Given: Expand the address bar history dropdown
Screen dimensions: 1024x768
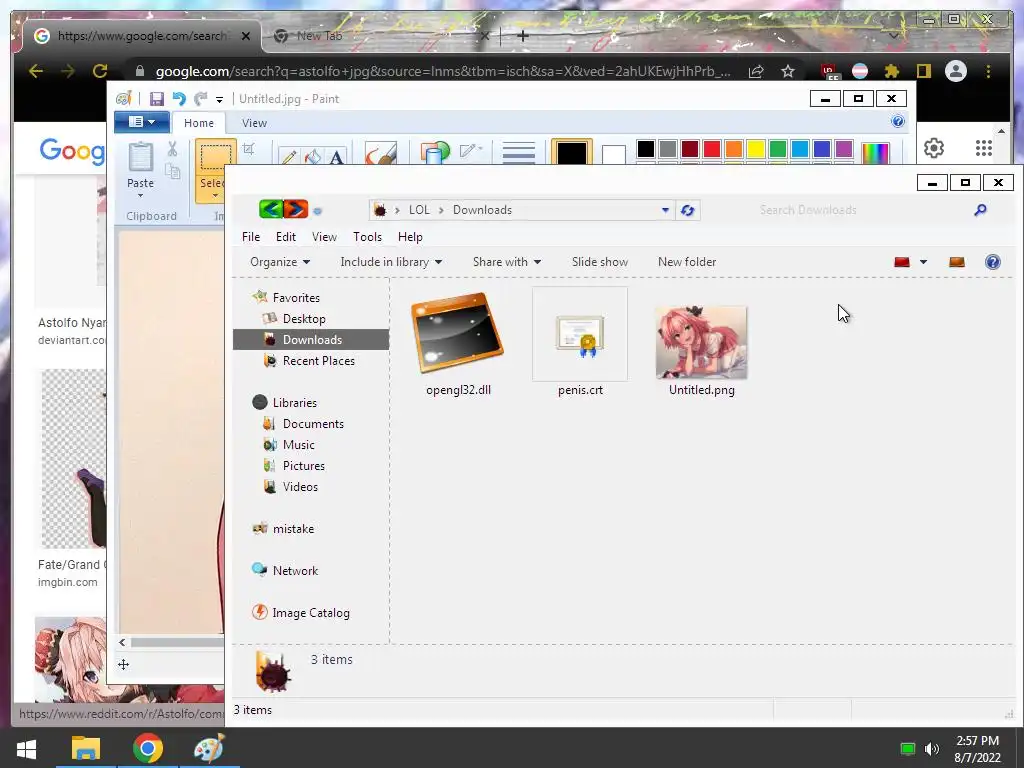Looking at the screenshot, I should [x=665, y=210].
